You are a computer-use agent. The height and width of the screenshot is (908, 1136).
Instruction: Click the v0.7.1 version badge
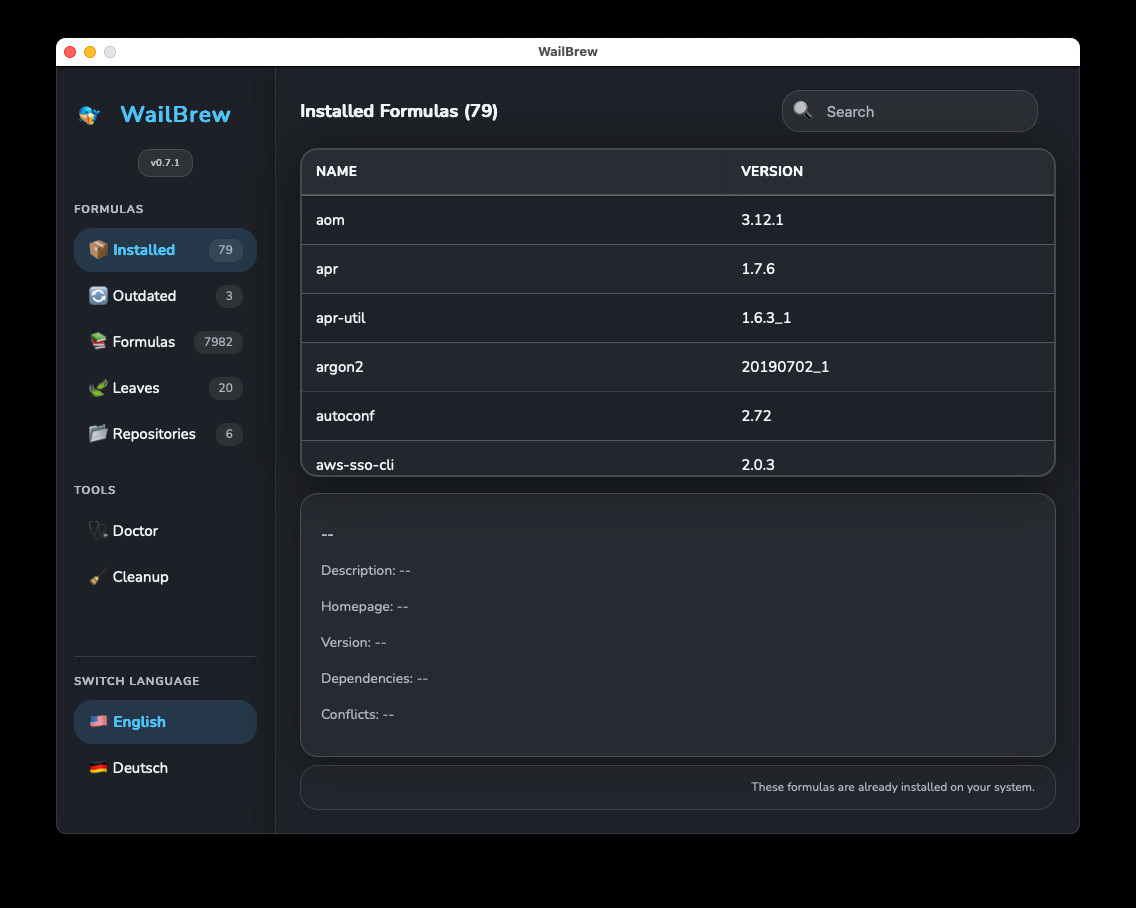coord(165,163)
